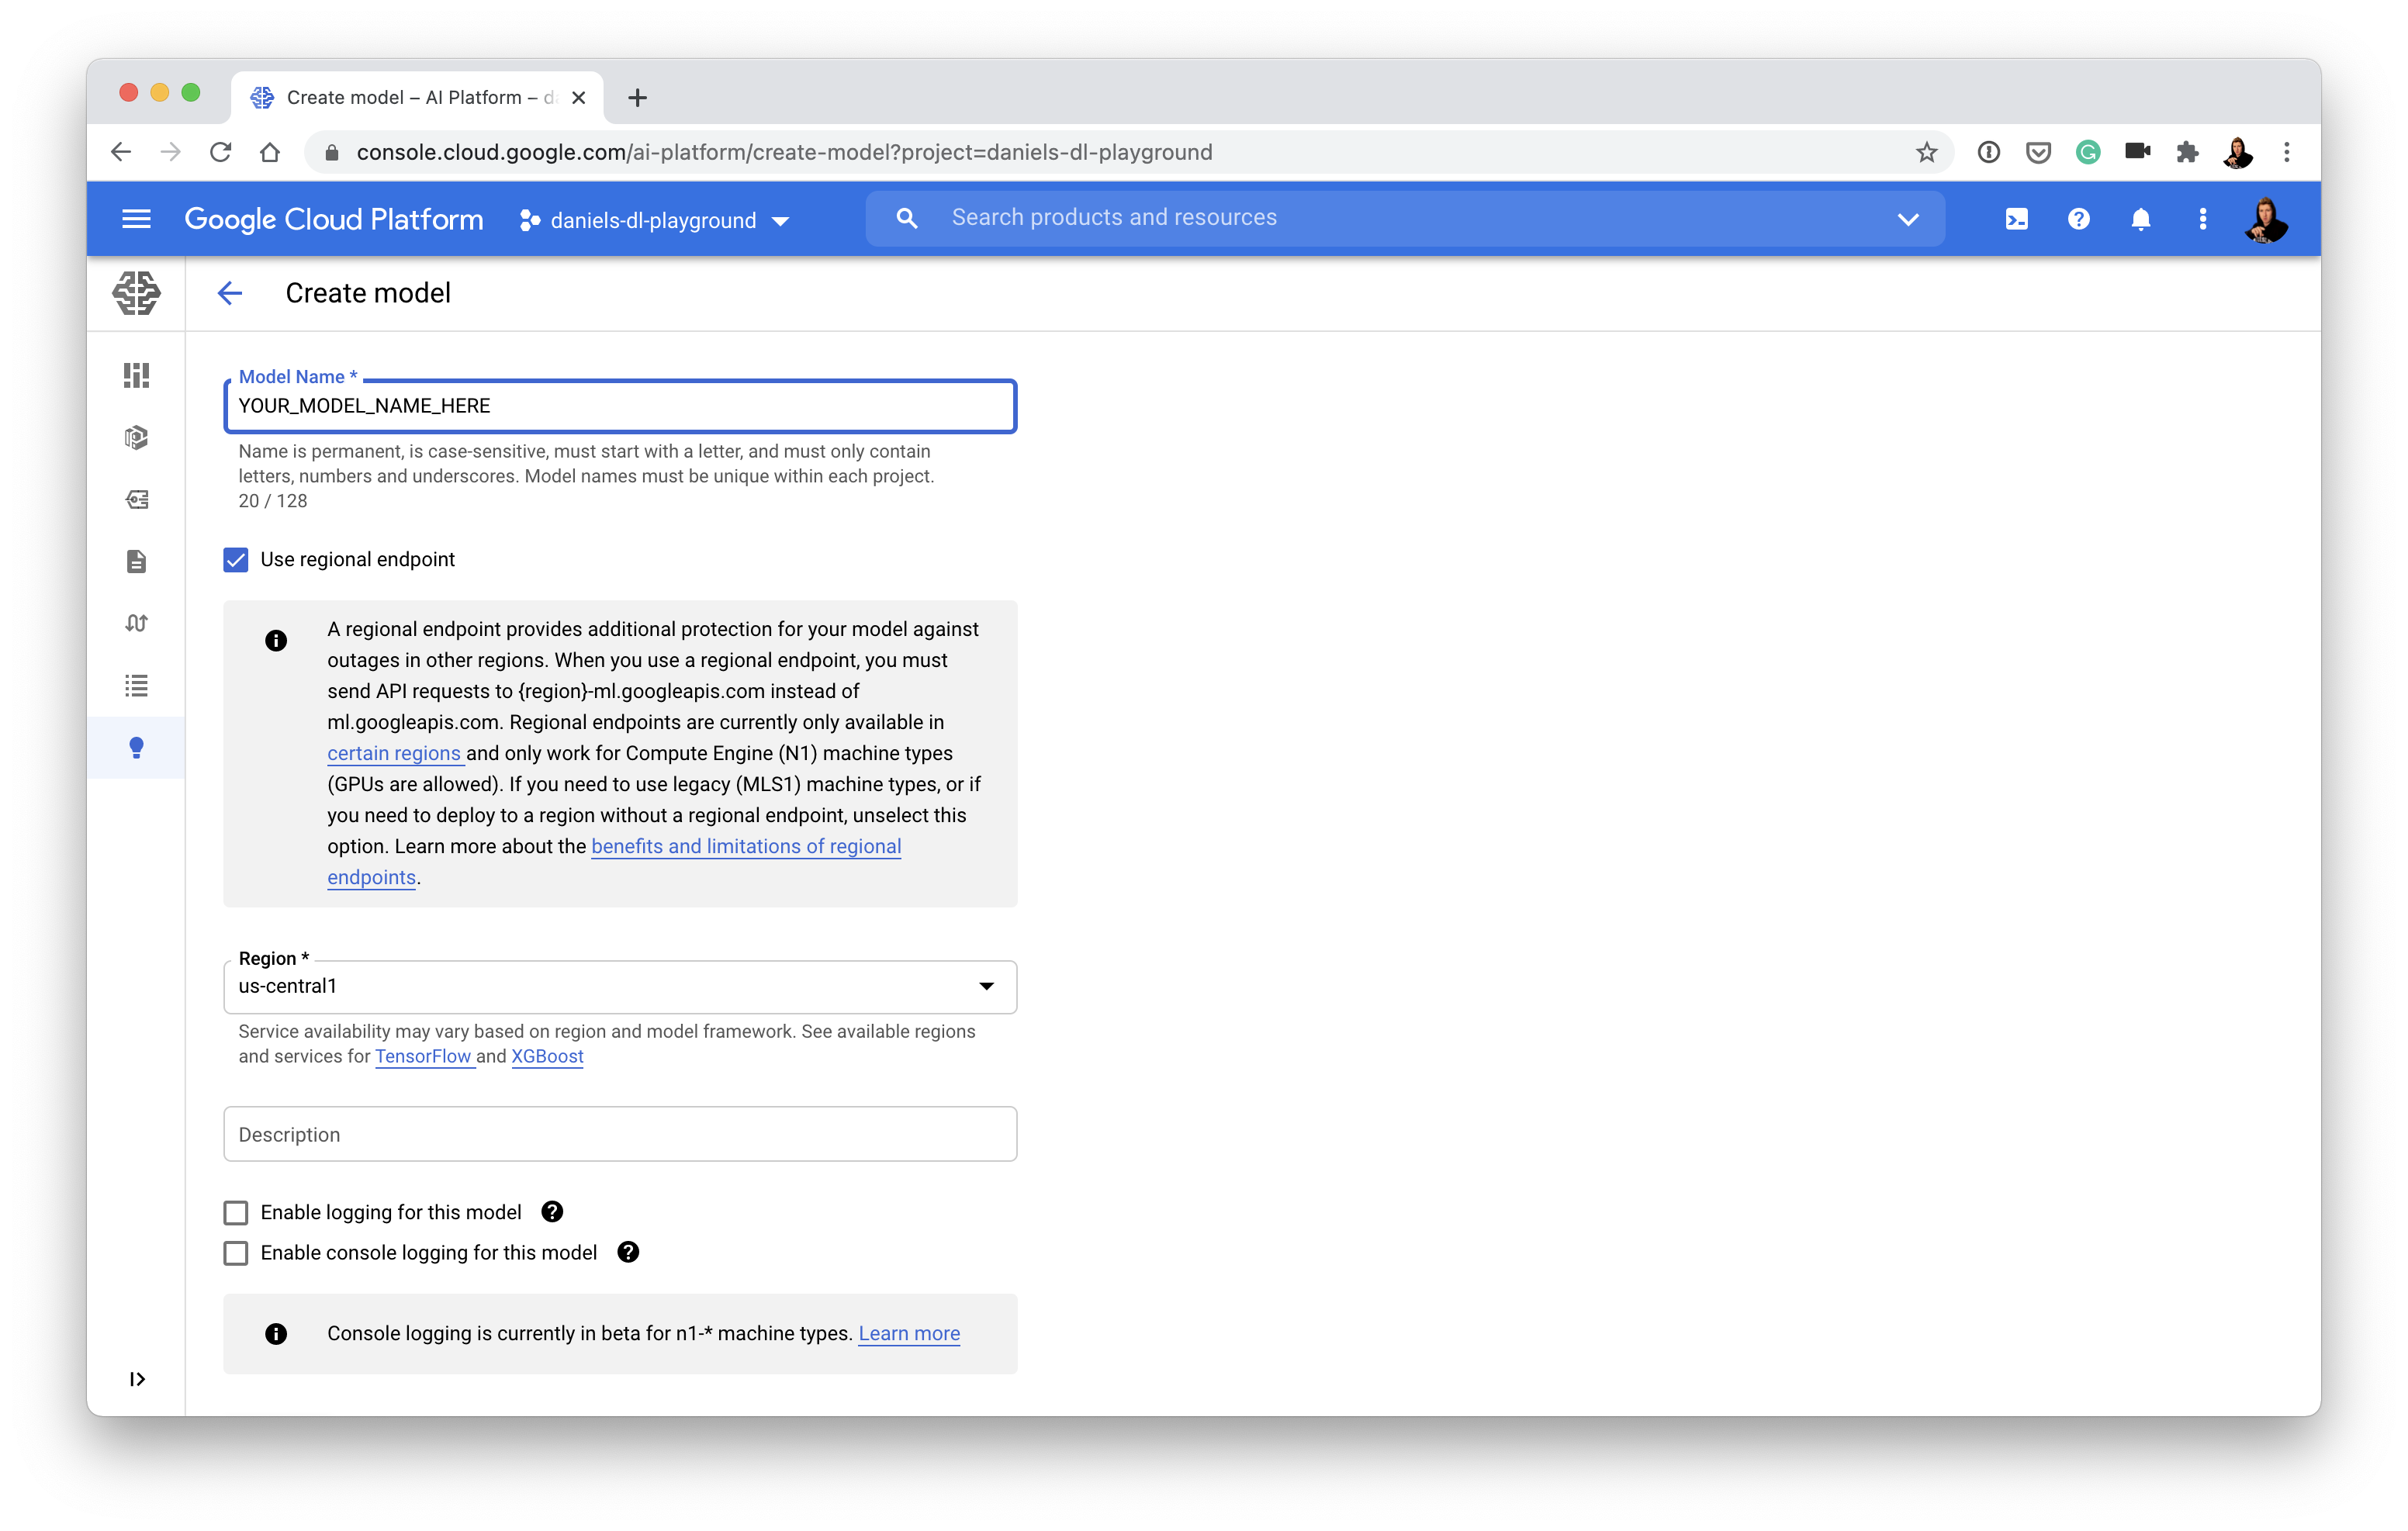Image resolution: width=2408 pixels, height=1531 pixels.
Task: Uncheck Use regional endpoint checkbox
Action: click(x=236, y=560)
